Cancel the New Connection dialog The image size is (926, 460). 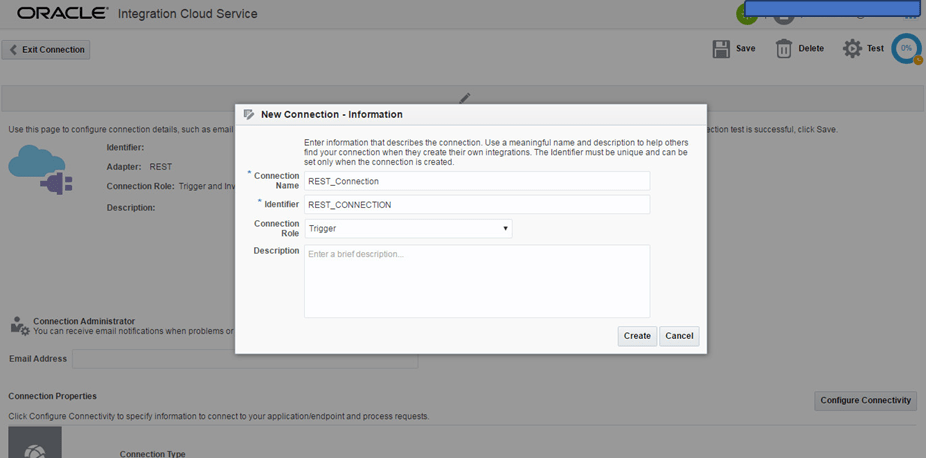click(679, 336)
